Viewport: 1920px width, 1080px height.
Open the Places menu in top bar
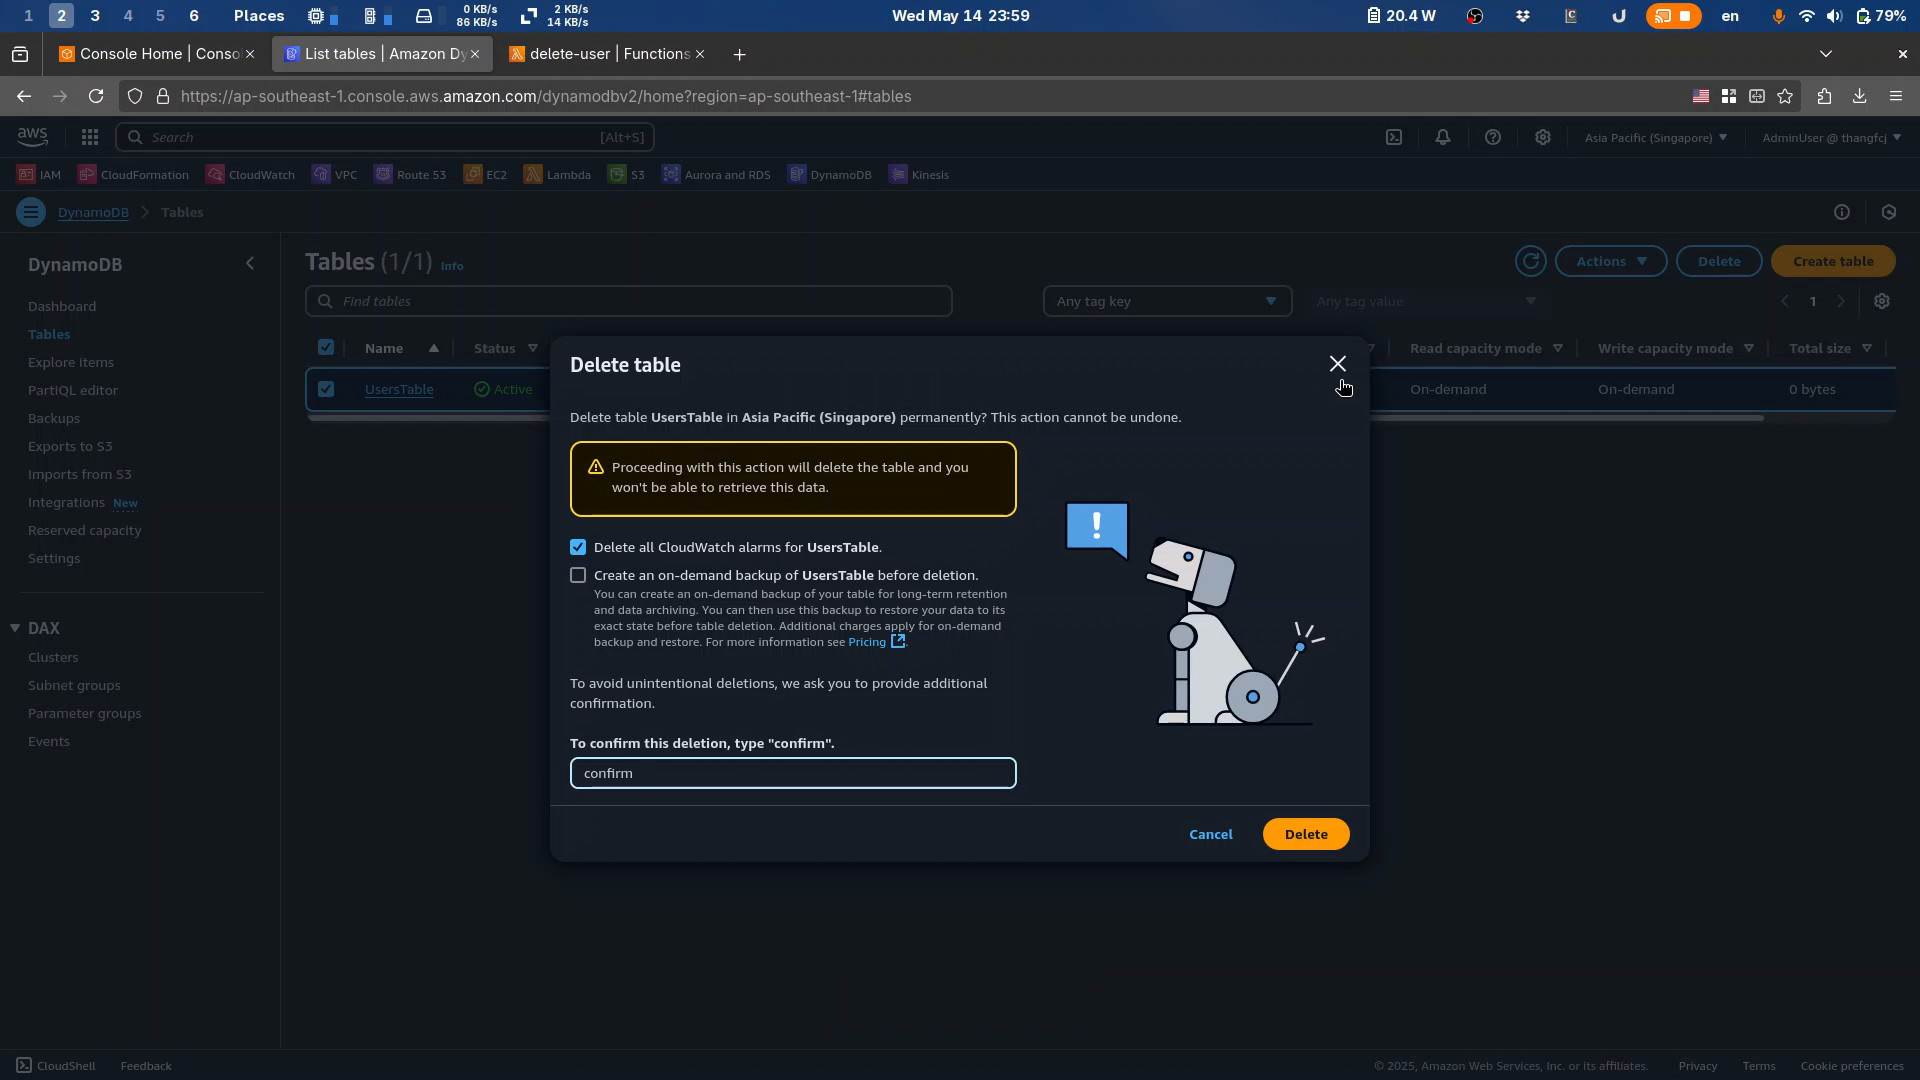tap(259, 16)
